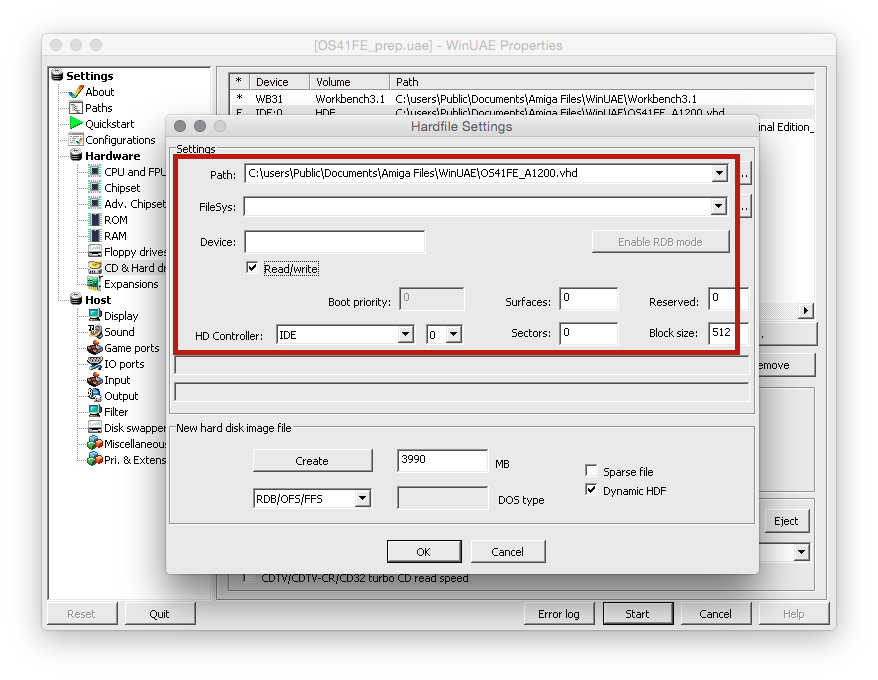The image size is (878, 680).
Task: Click the Quickstart green arrow icon
Action: click(76, 123)
